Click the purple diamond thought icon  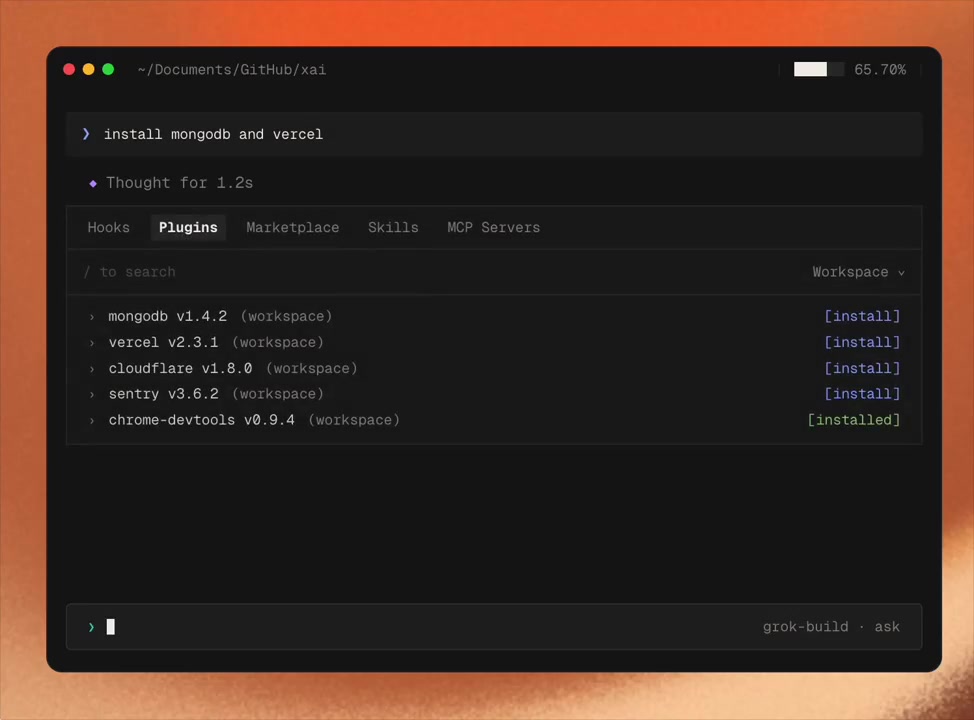93,183
